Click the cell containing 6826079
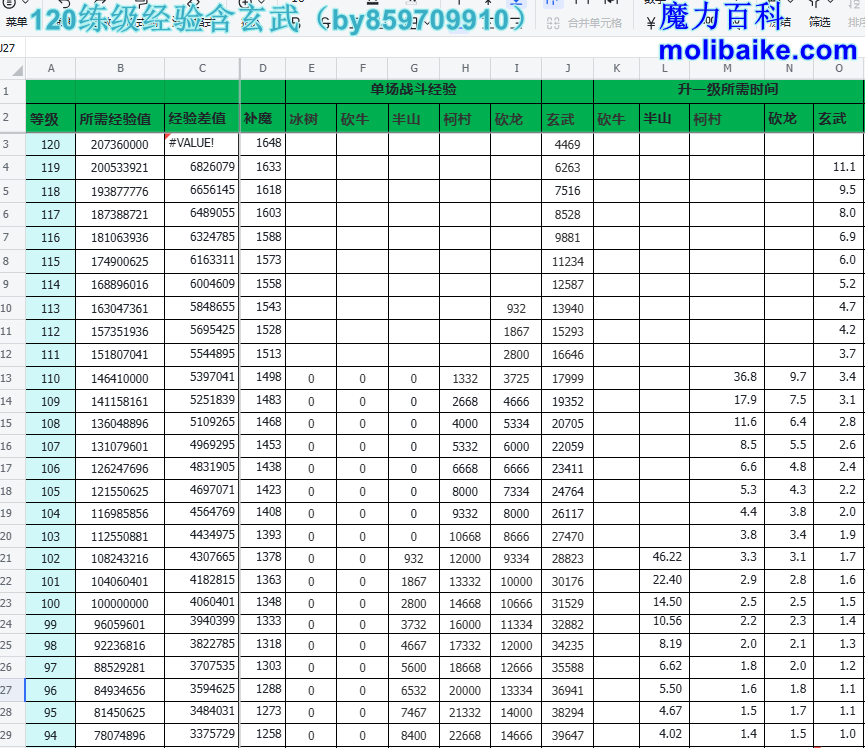The height and width of the screenshot is (748, 865). coord(202,167)
